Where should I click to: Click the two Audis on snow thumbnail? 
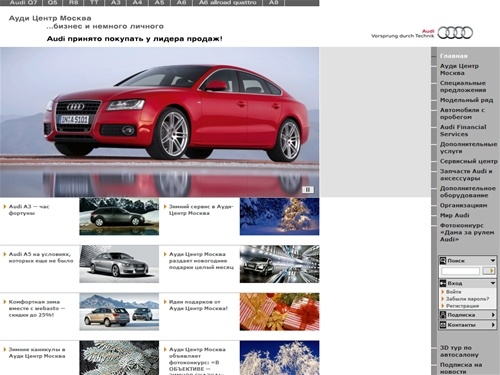point(119,312)
